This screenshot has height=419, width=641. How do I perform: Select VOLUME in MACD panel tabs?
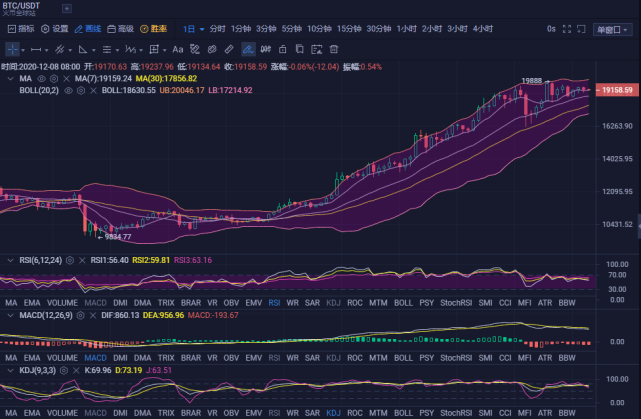click(x=62, y=358)
